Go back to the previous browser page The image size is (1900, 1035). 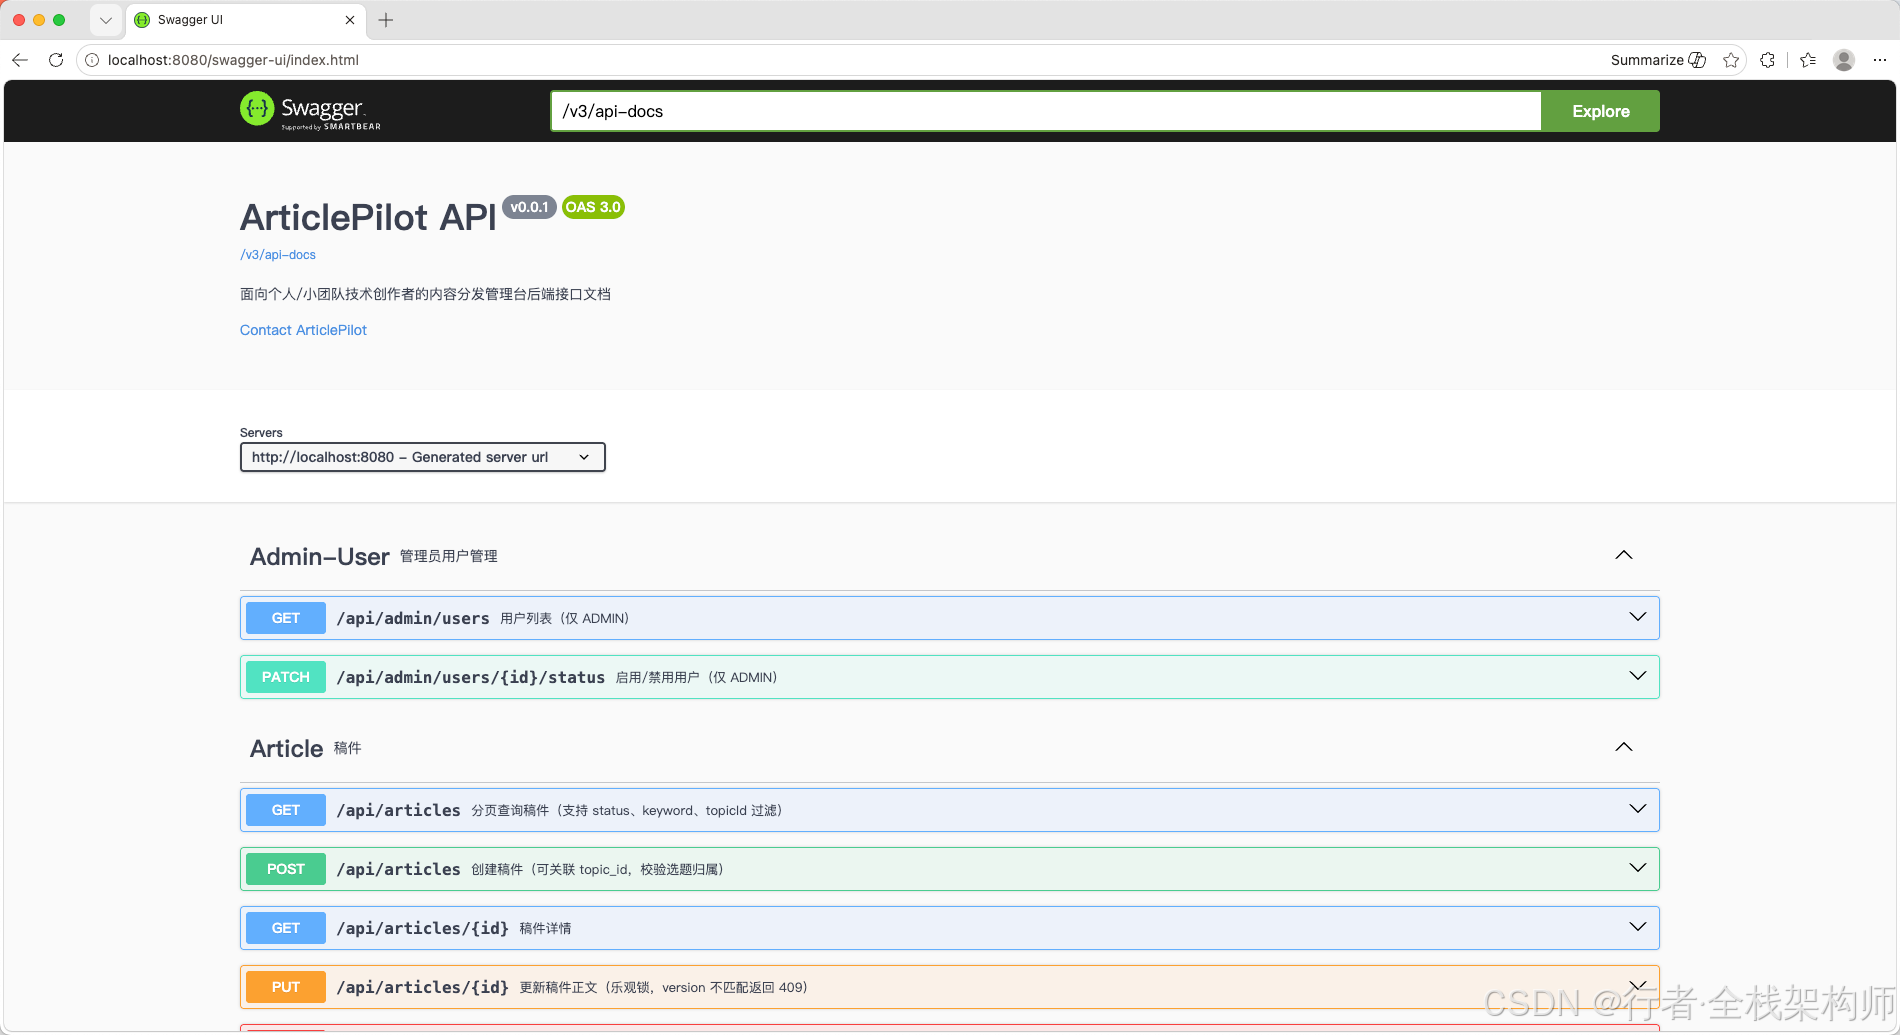(20, 60)
